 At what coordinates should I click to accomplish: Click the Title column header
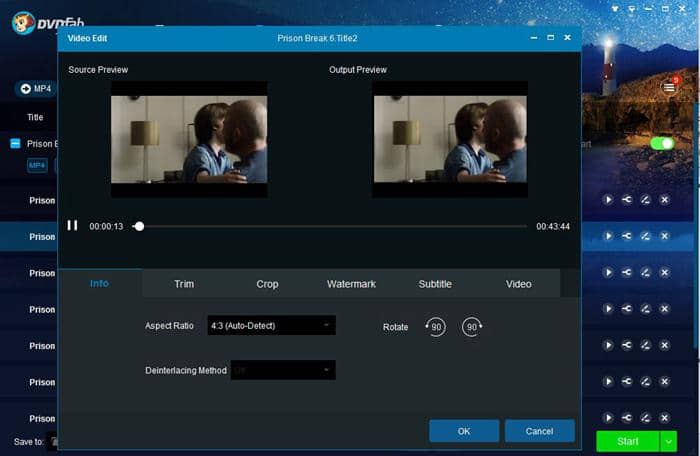[35, 117]
